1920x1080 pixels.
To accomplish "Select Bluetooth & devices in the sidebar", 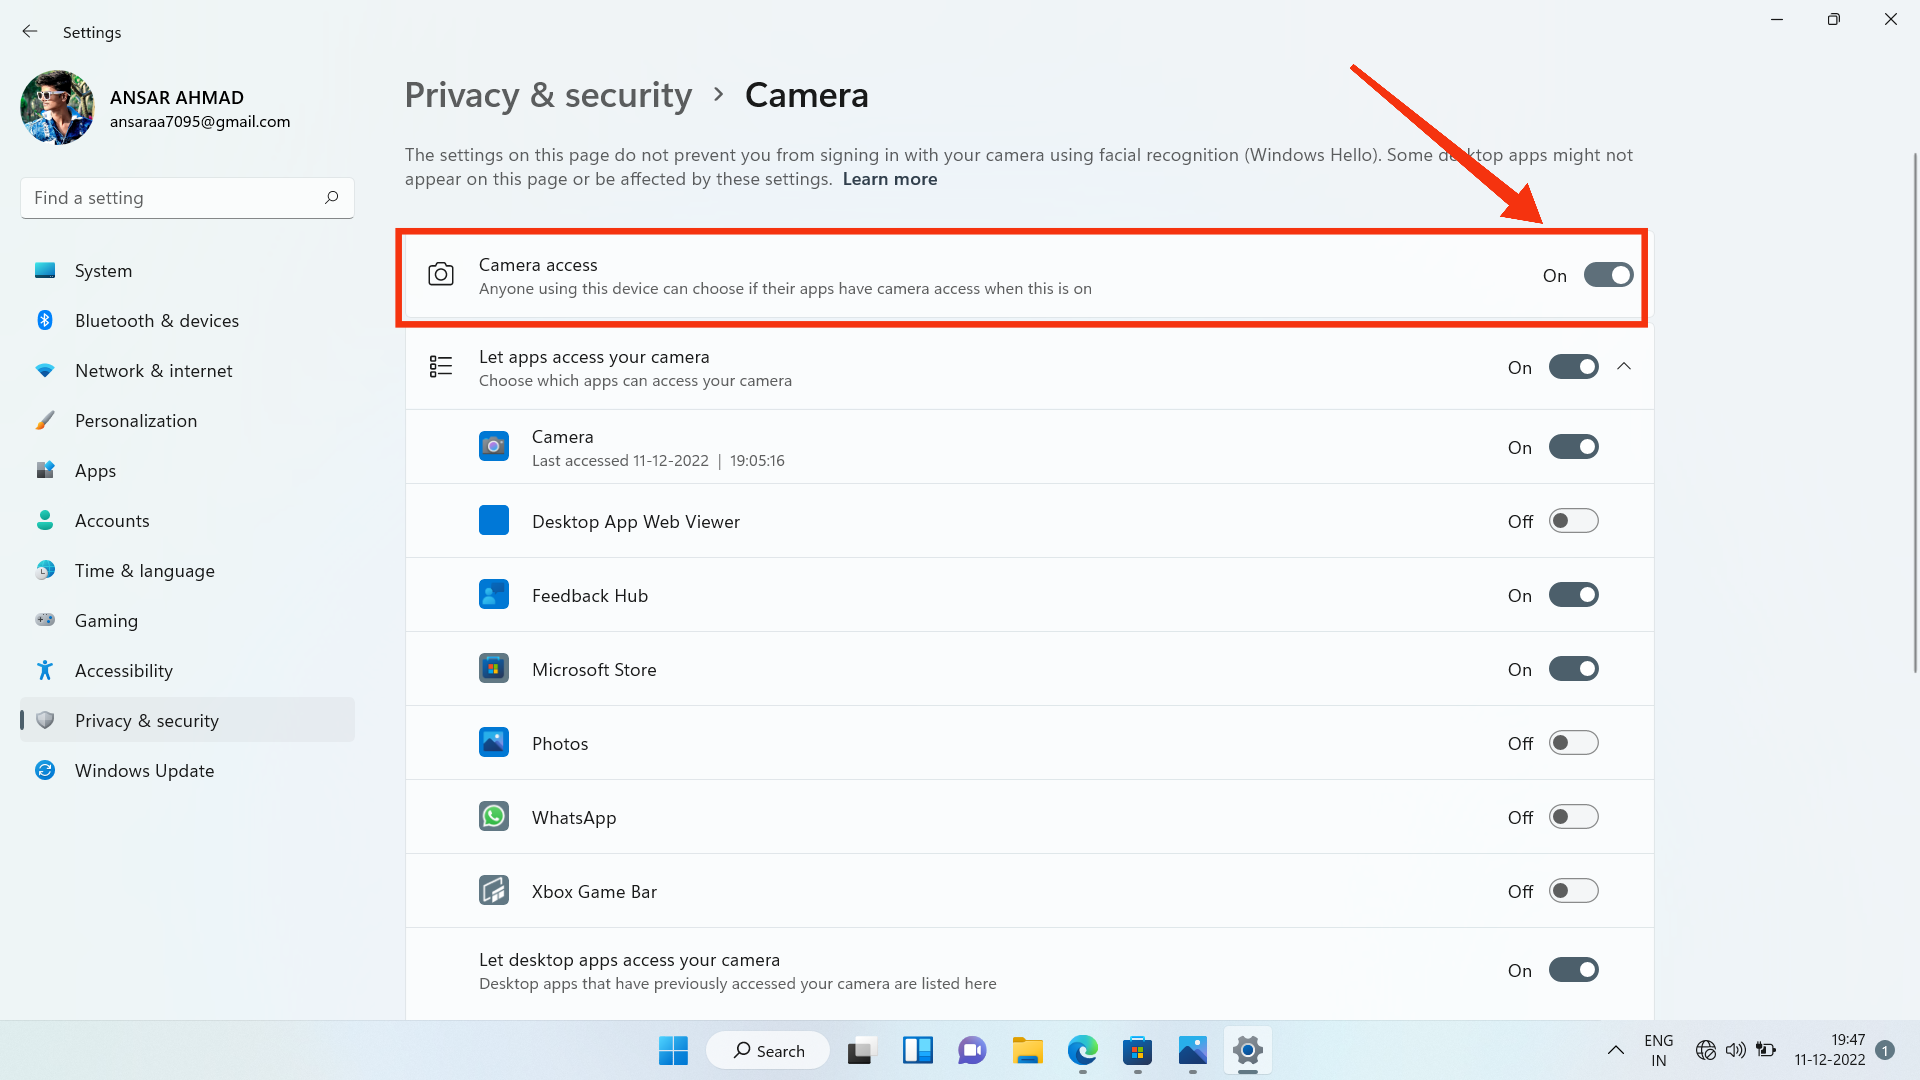I will tap(156, 320).
